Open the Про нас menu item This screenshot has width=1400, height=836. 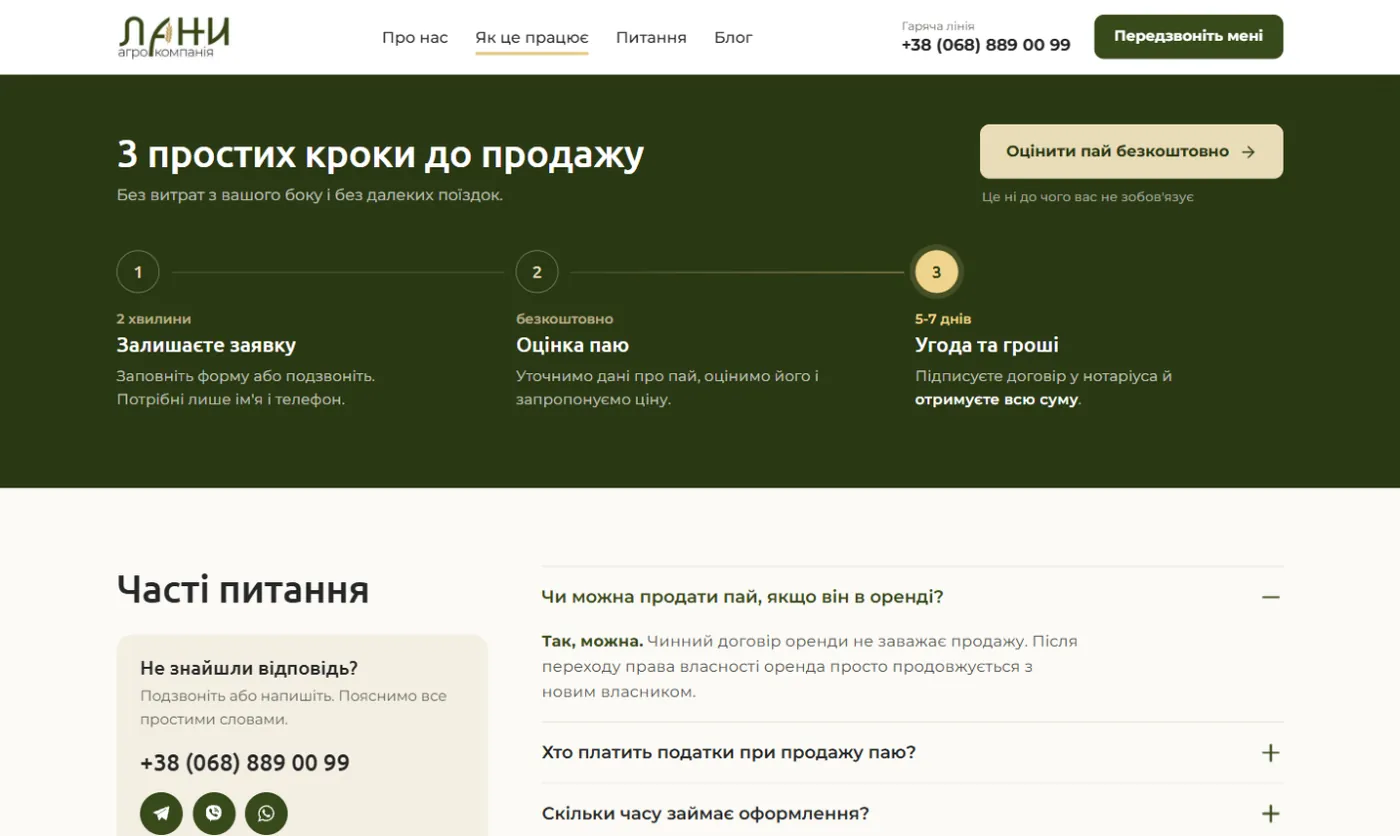pyautogui.click(x=415, y=38)
